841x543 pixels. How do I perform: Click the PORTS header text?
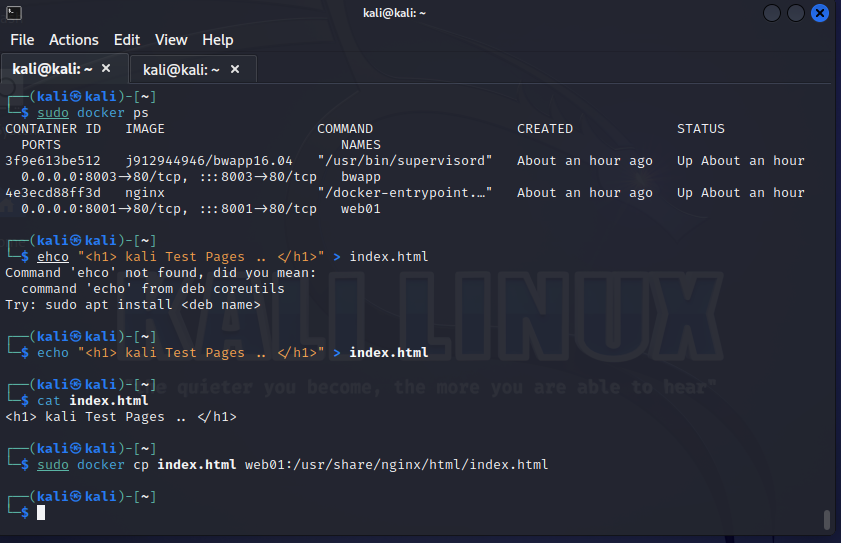tap(41, 145)
